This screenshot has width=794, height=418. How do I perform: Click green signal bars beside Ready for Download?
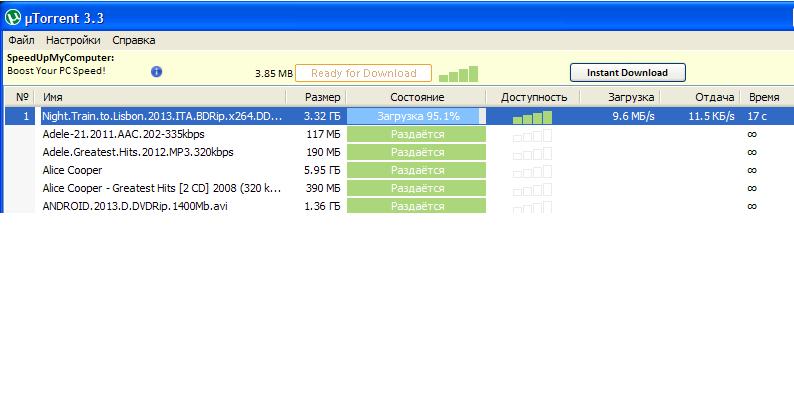pyautogui.click(x=459, y=73)
